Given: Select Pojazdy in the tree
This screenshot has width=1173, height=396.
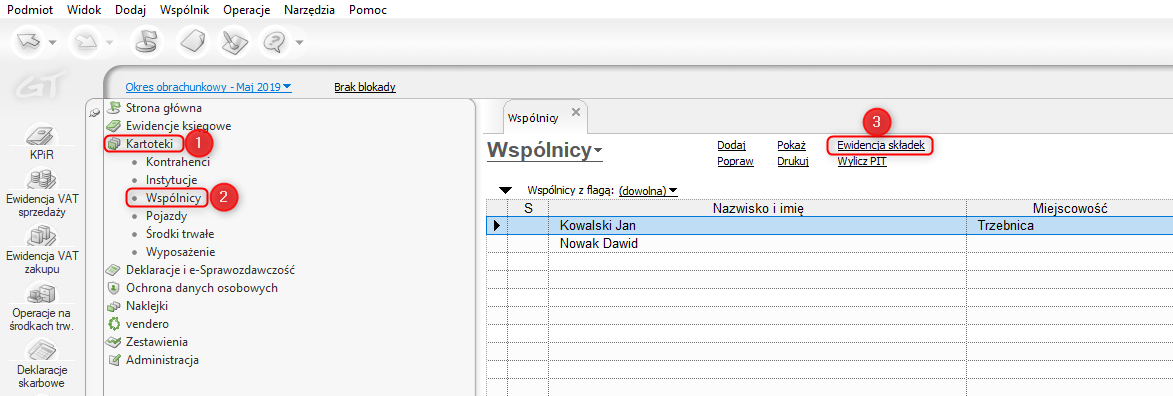Looking at the screenshot, I should pyautogui.click(x=166, y=216).
